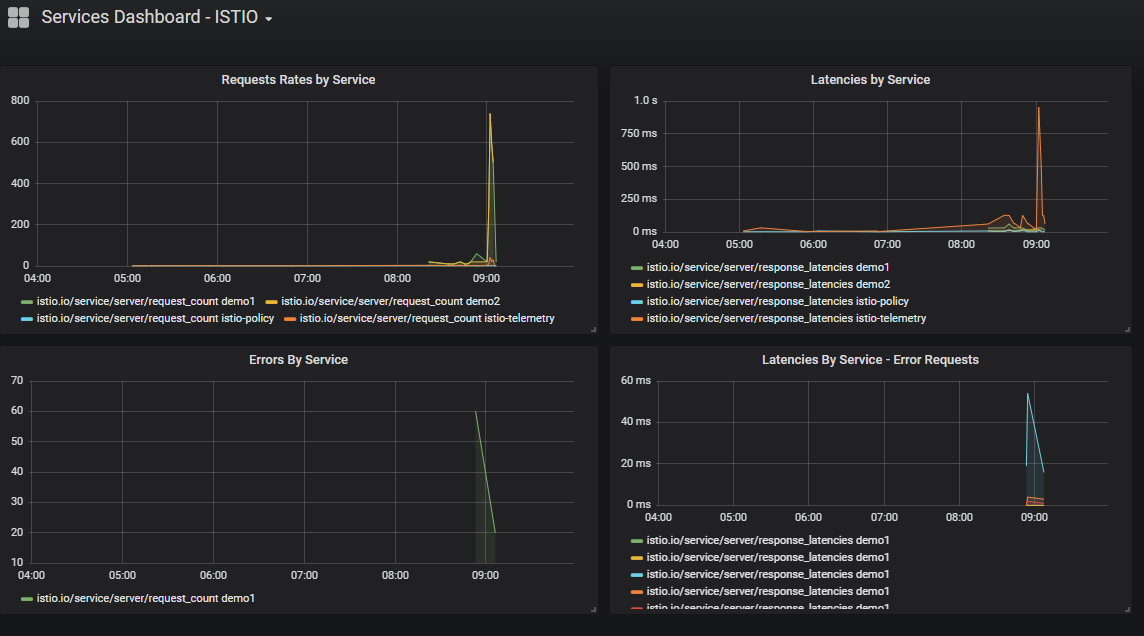The height and width of the screenshot is (636, 1144).
Task: Open the Latencies by Service panel title menu
Action: point(870,79)
